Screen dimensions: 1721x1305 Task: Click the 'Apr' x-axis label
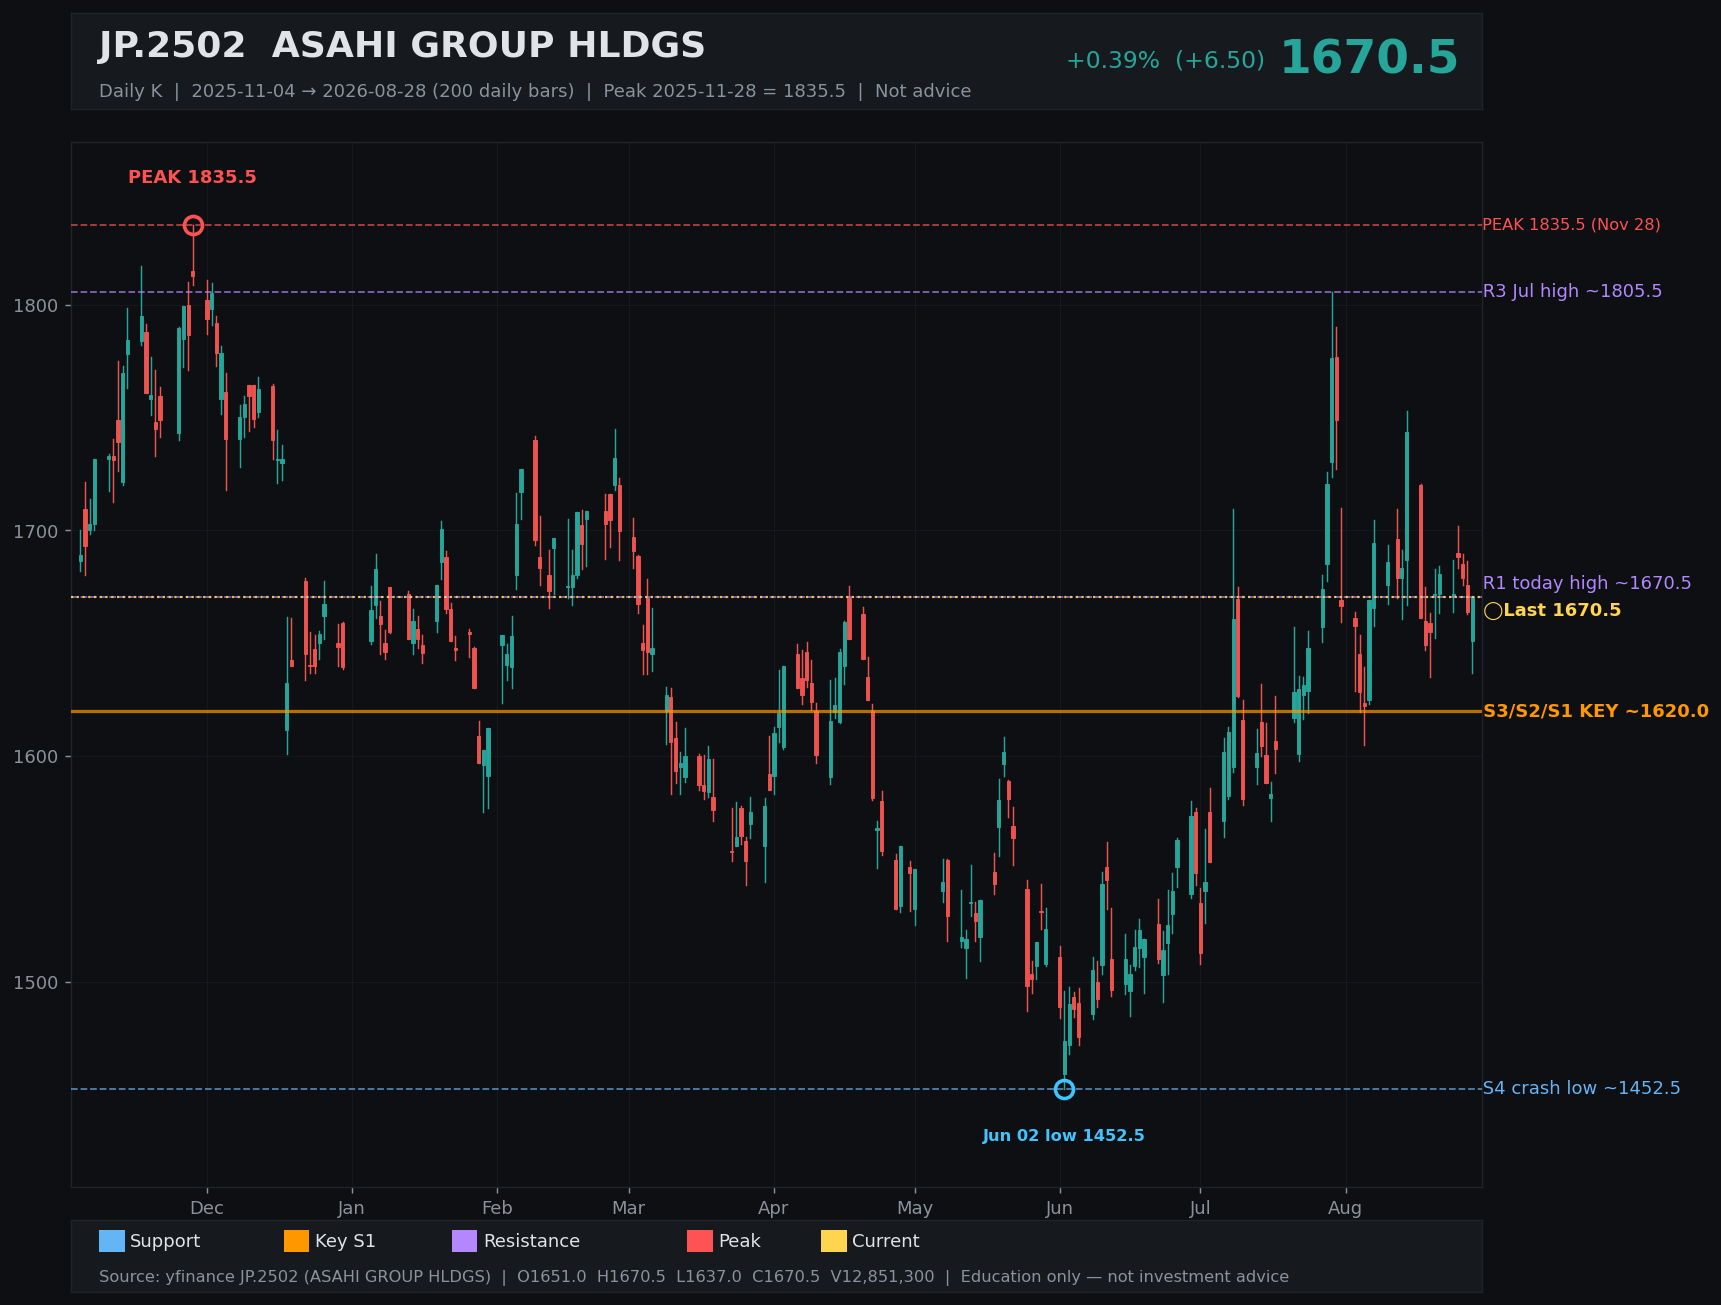[773, 1208]
